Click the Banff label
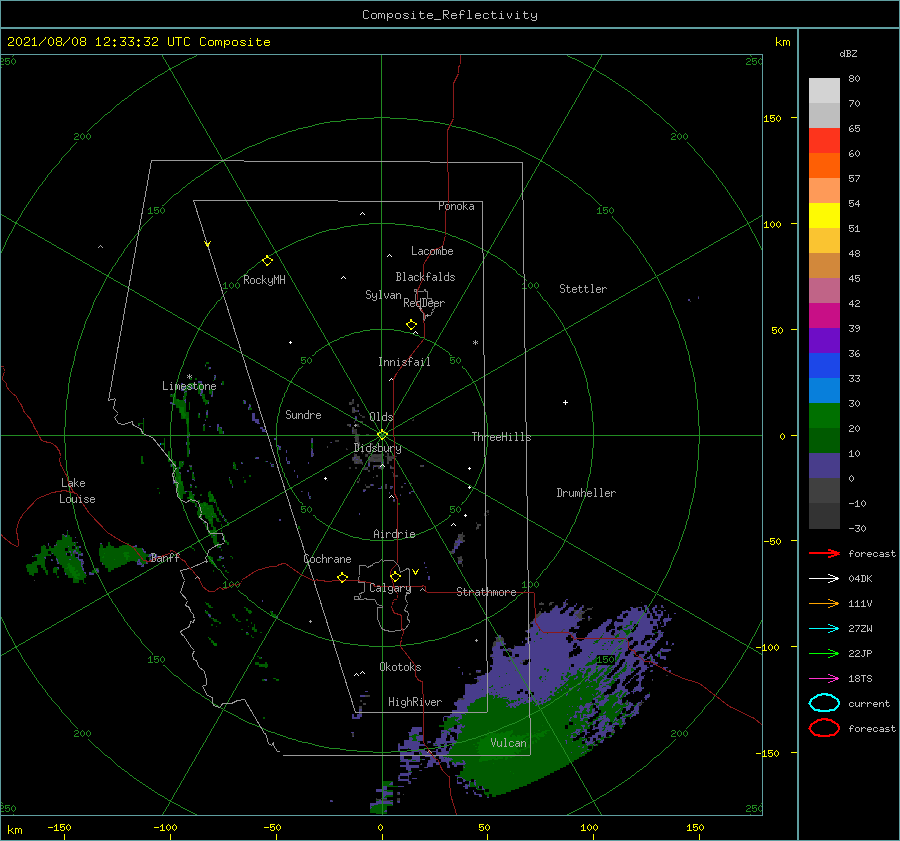 pyautogui.click(x=165, y=557)
